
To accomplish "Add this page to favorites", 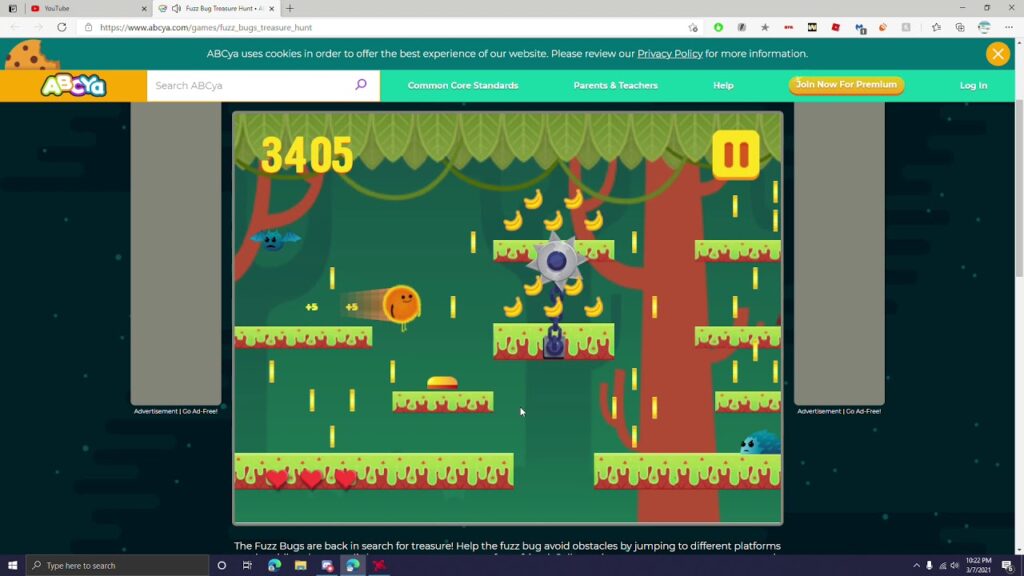I will [x=693, y=27].
